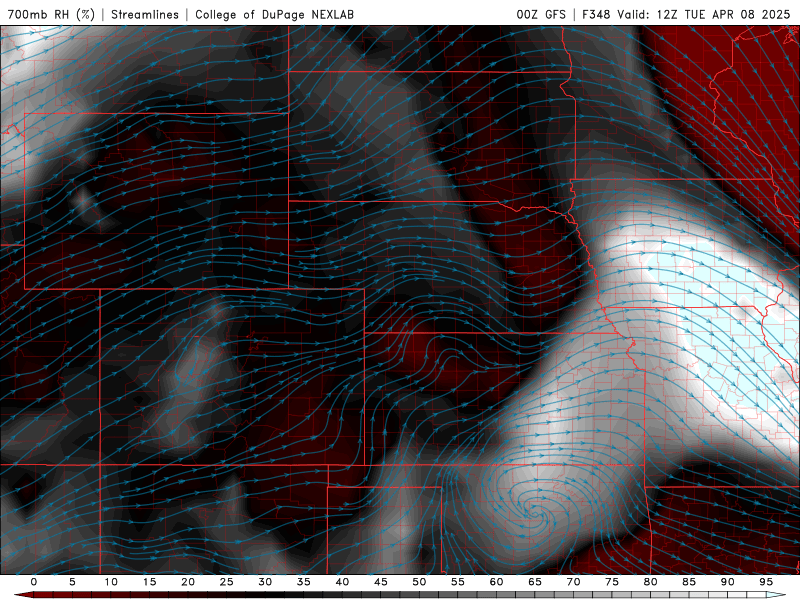This screenshot has width=800, height=600.
Task: Click the 95 label on the RH scale
Action: [766, 582]
